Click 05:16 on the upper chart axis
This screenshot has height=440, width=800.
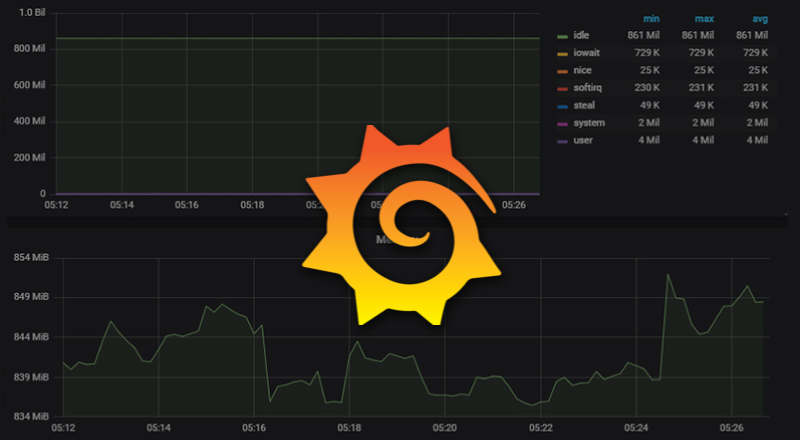coord(187,205)
